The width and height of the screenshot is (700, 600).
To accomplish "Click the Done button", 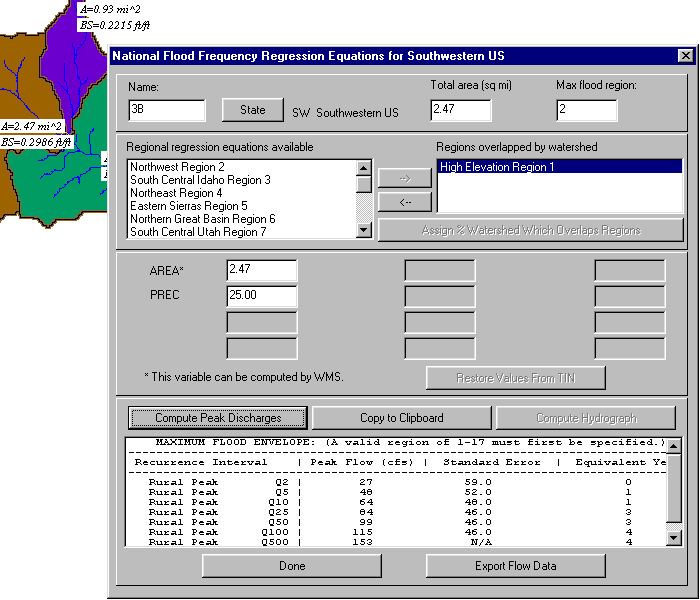I will point(292,566).
